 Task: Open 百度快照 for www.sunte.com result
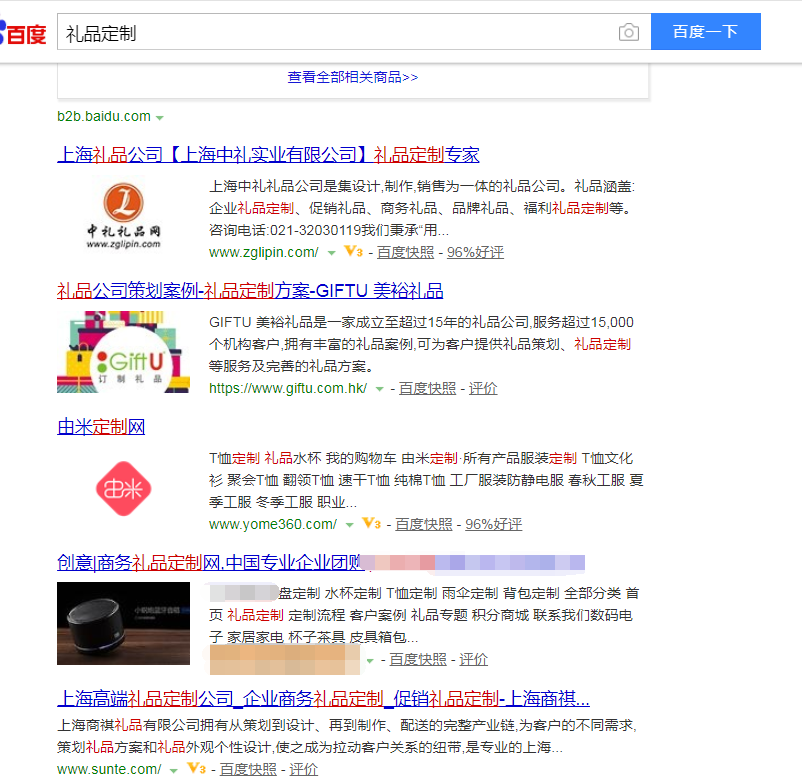pyautogui.click(x=248, y=769)
